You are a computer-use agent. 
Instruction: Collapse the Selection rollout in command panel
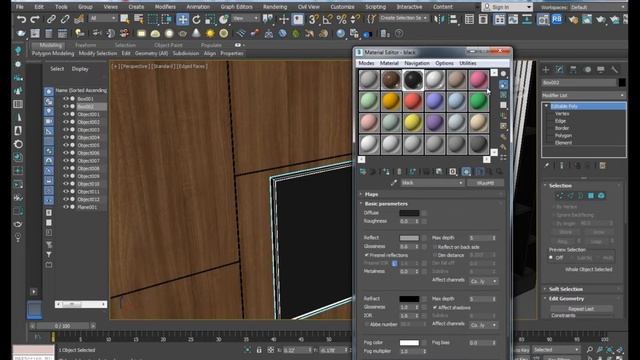point(560,185)
